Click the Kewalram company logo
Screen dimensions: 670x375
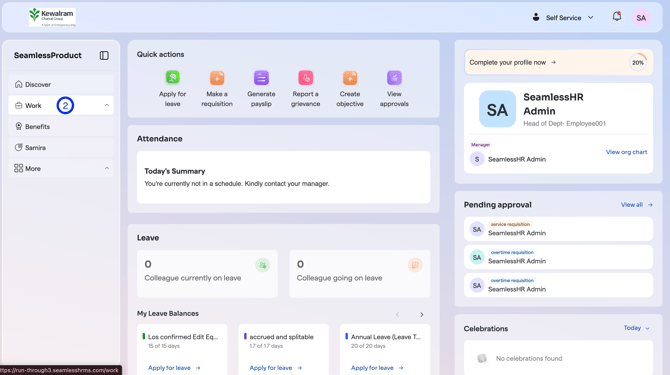click(52, 18)
